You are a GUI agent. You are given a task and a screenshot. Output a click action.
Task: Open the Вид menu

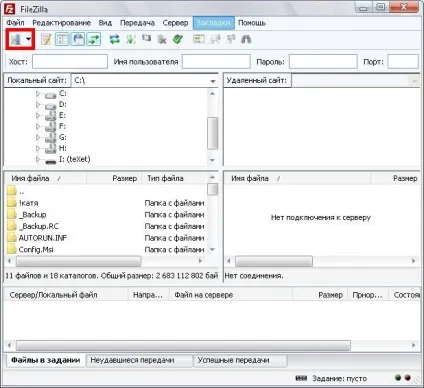pos(105,23)
